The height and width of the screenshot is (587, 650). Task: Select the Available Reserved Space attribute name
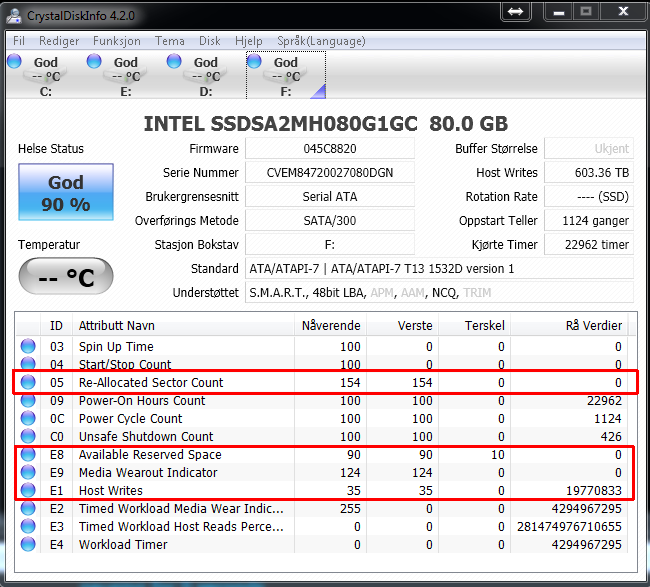[150, 454]
